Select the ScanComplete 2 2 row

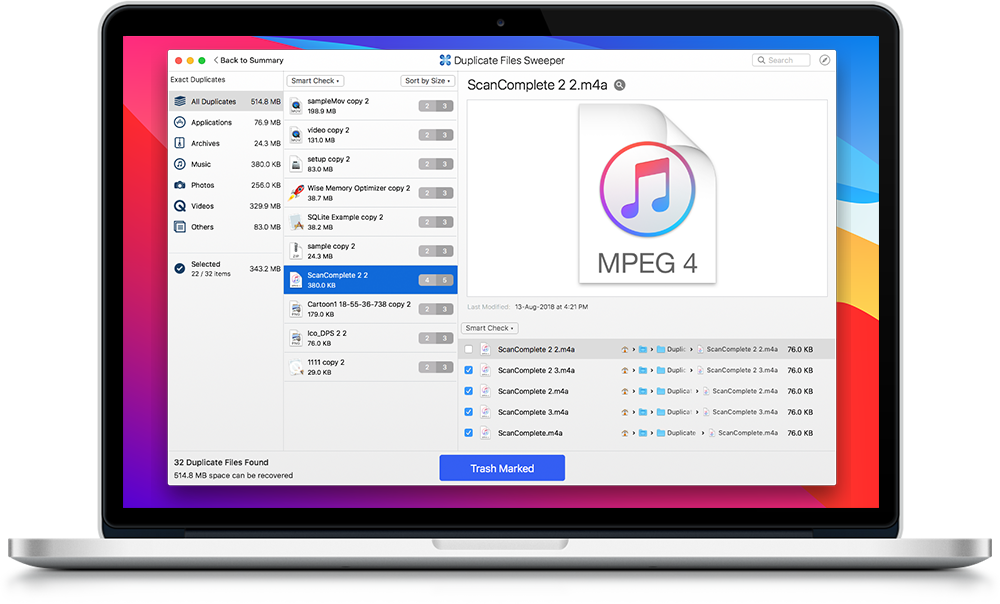[371, 280]
